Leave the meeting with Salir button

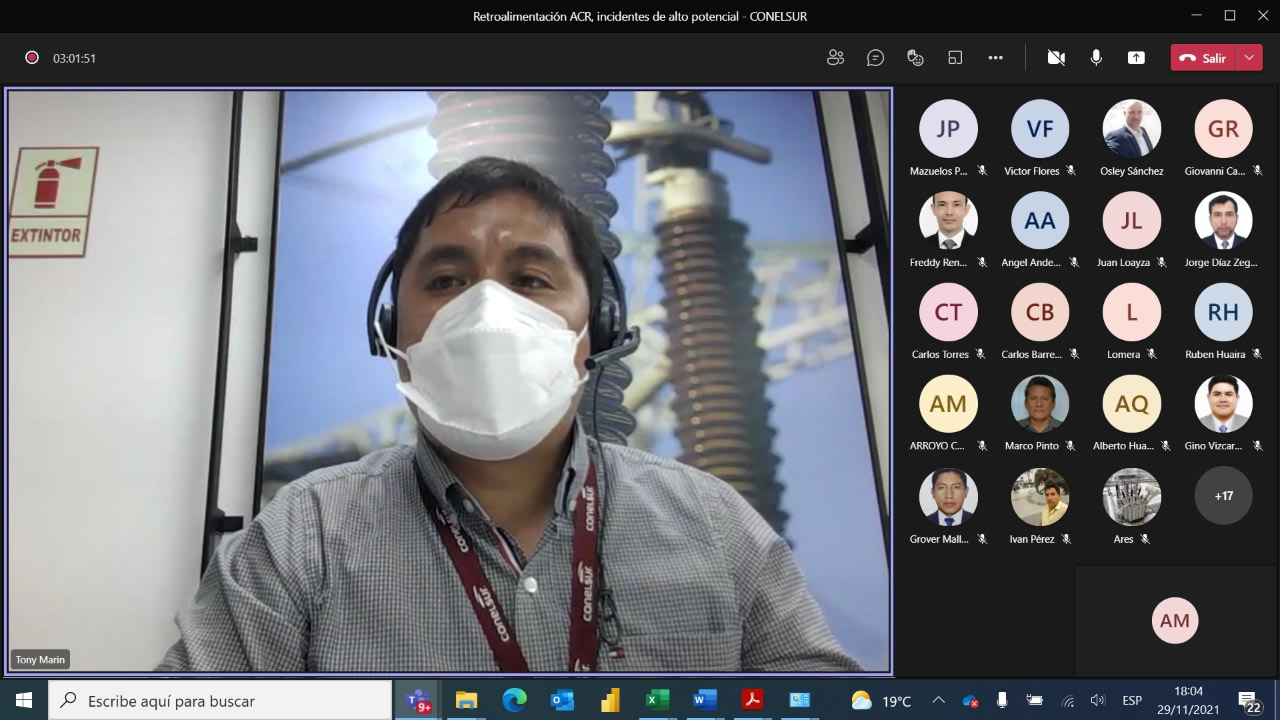(1203, 58)
